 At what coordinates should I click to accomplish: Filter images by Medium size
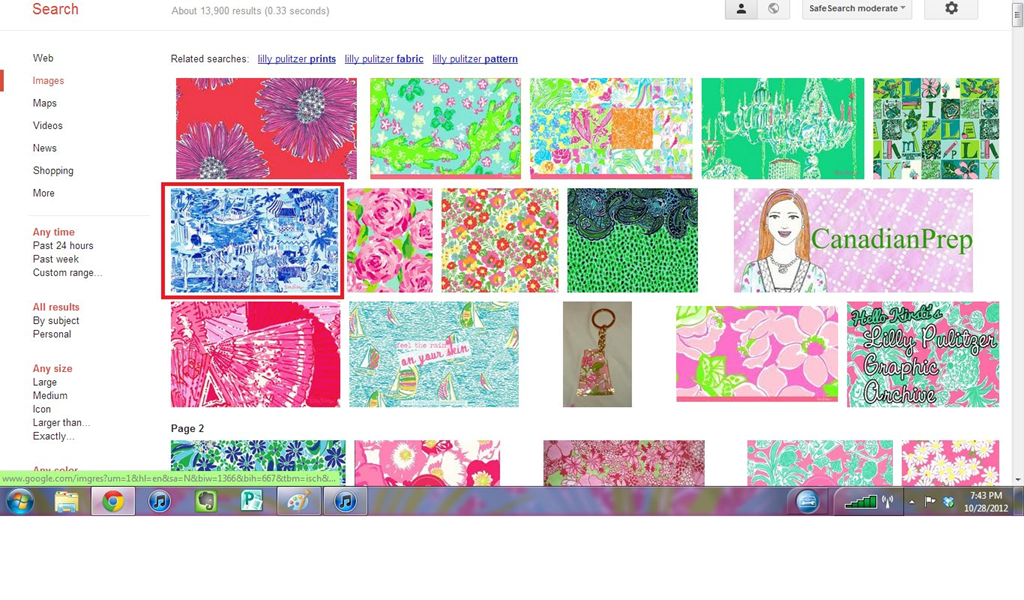tap(50, 396)
